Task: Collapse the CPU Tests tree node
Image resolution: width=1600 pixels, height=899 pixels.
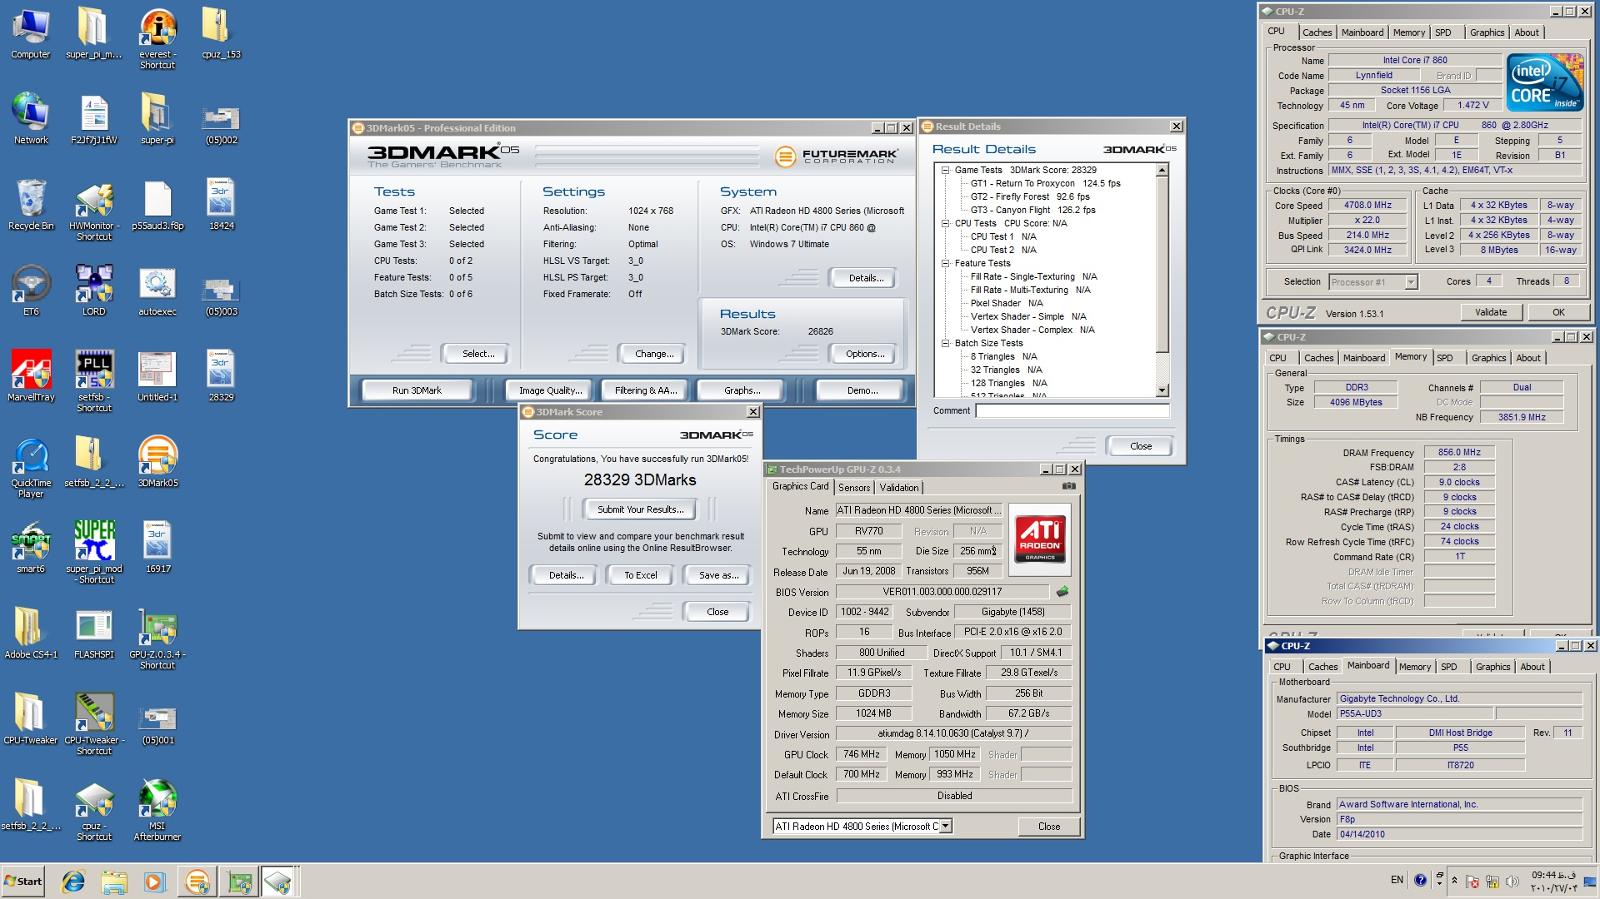Action: click(946, 223)
